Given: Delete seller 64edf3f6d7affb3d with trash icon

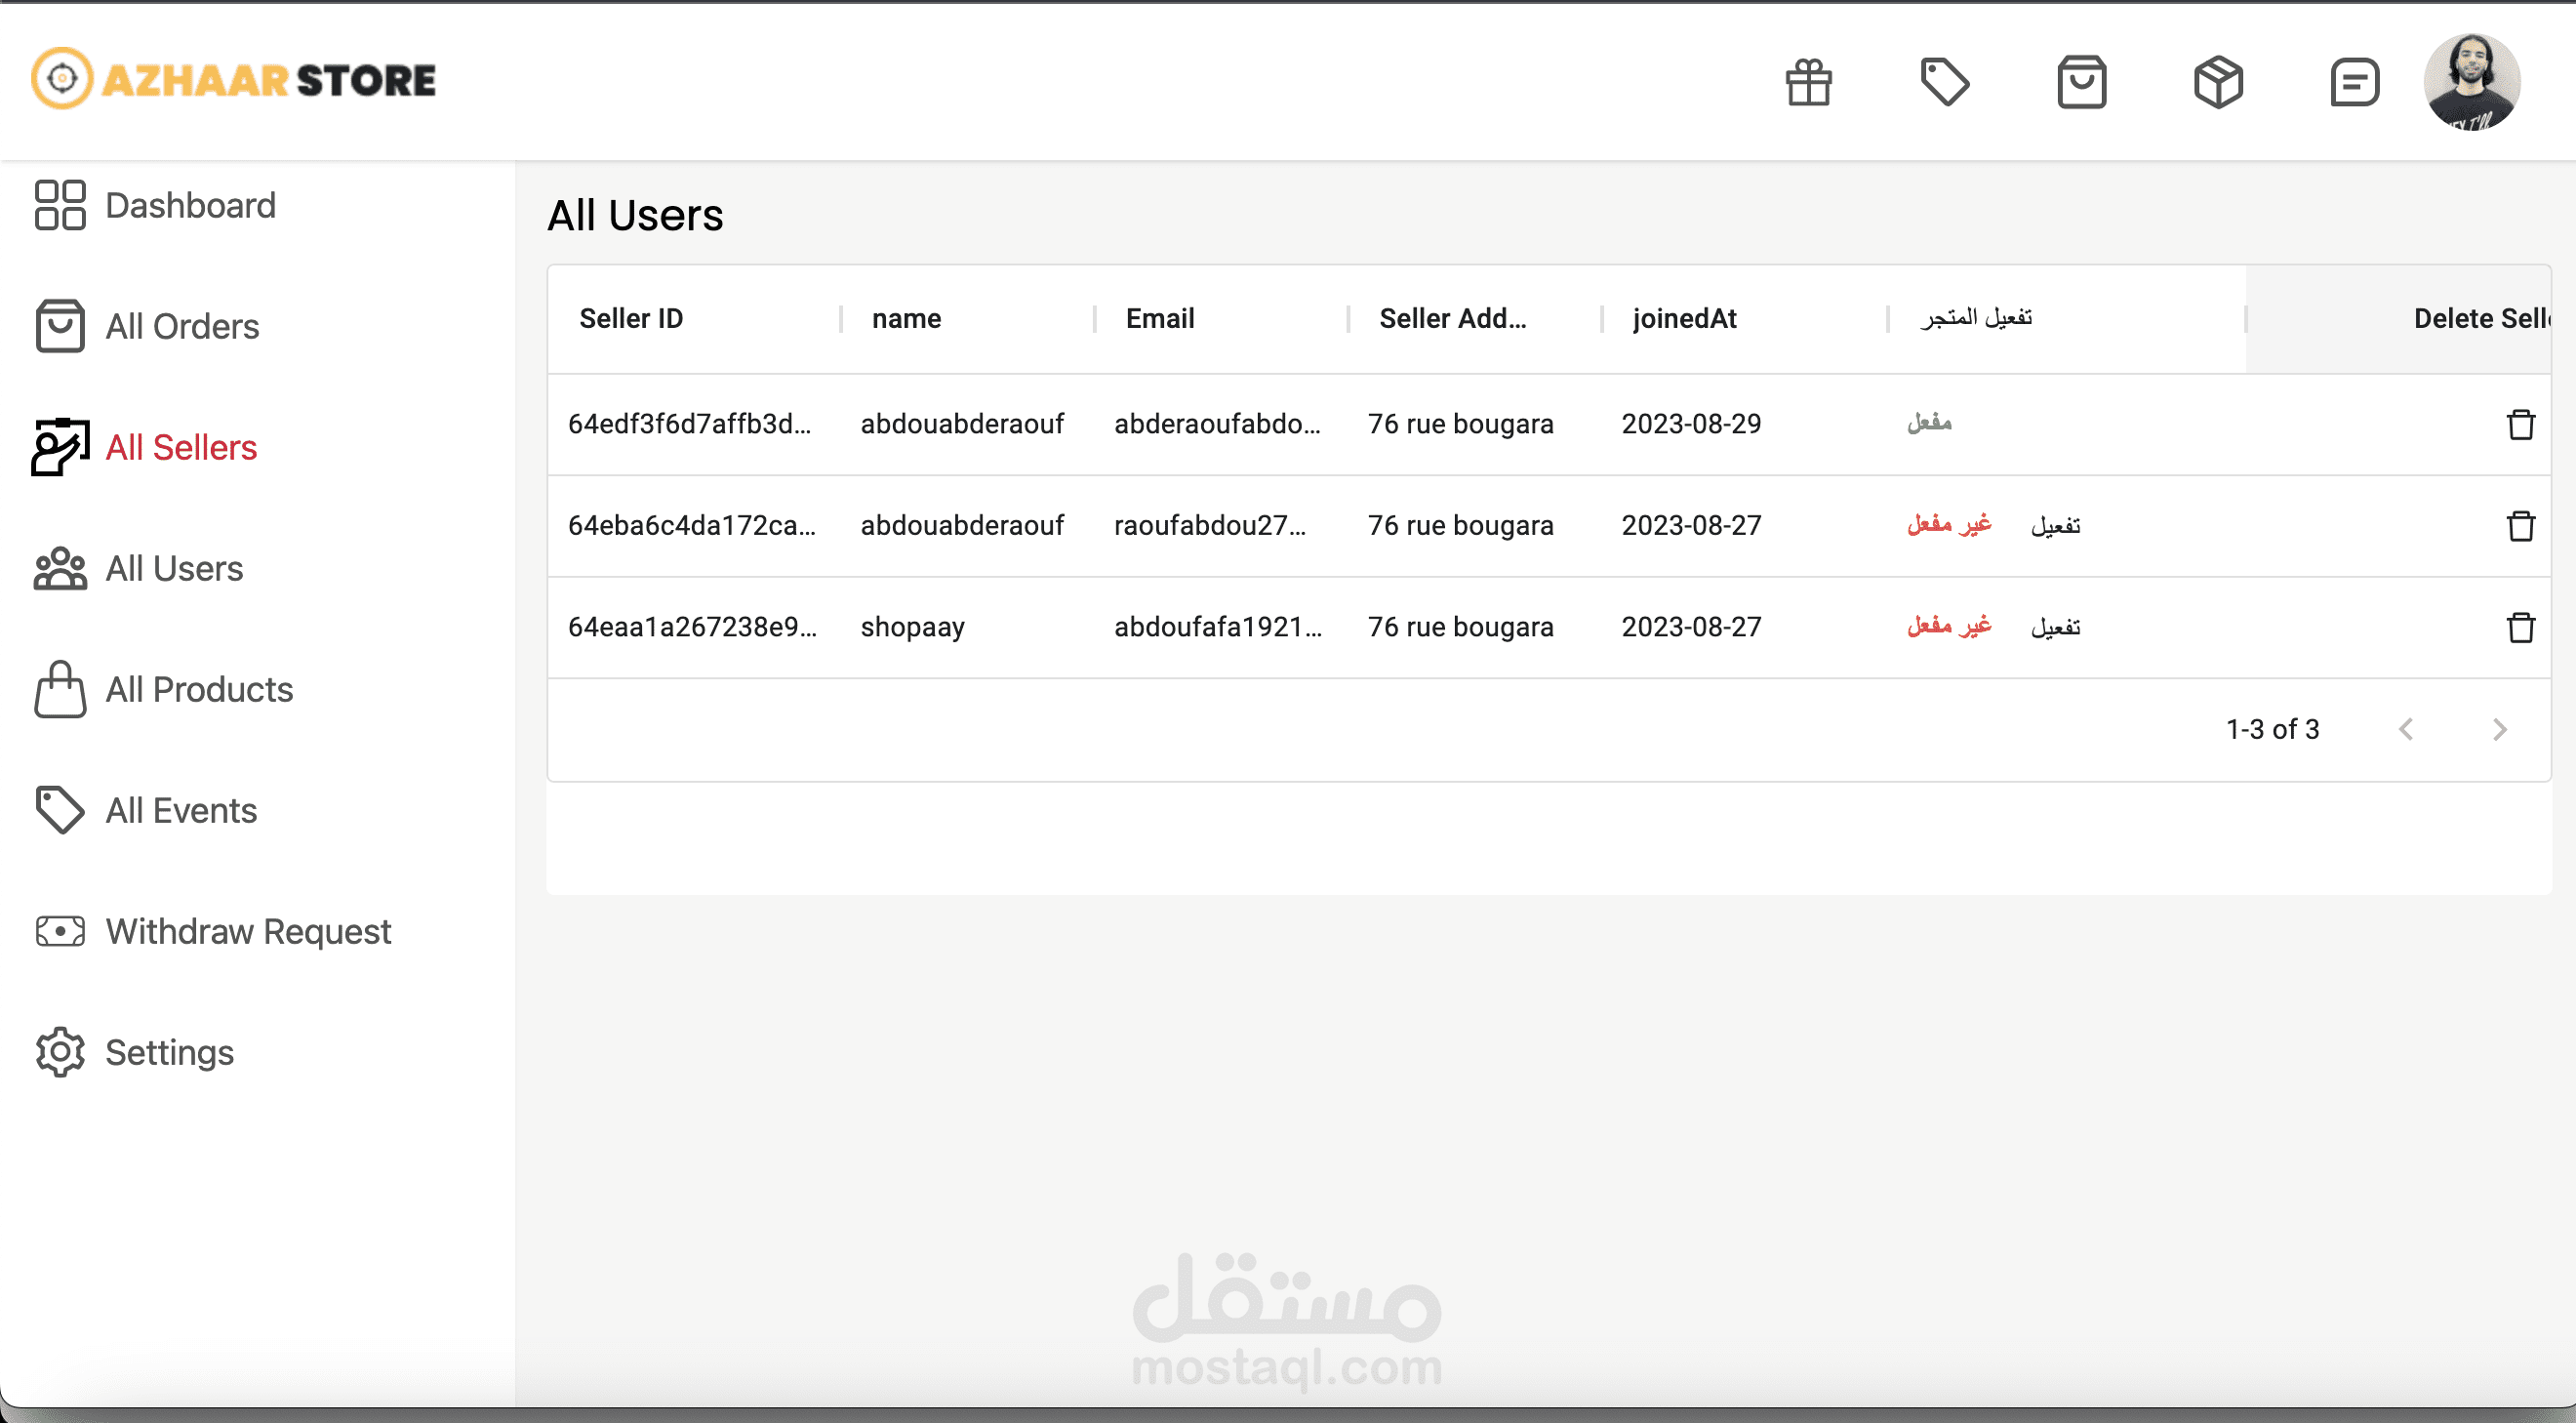Looking at the screenshot, I should (x=2520, y=425).
